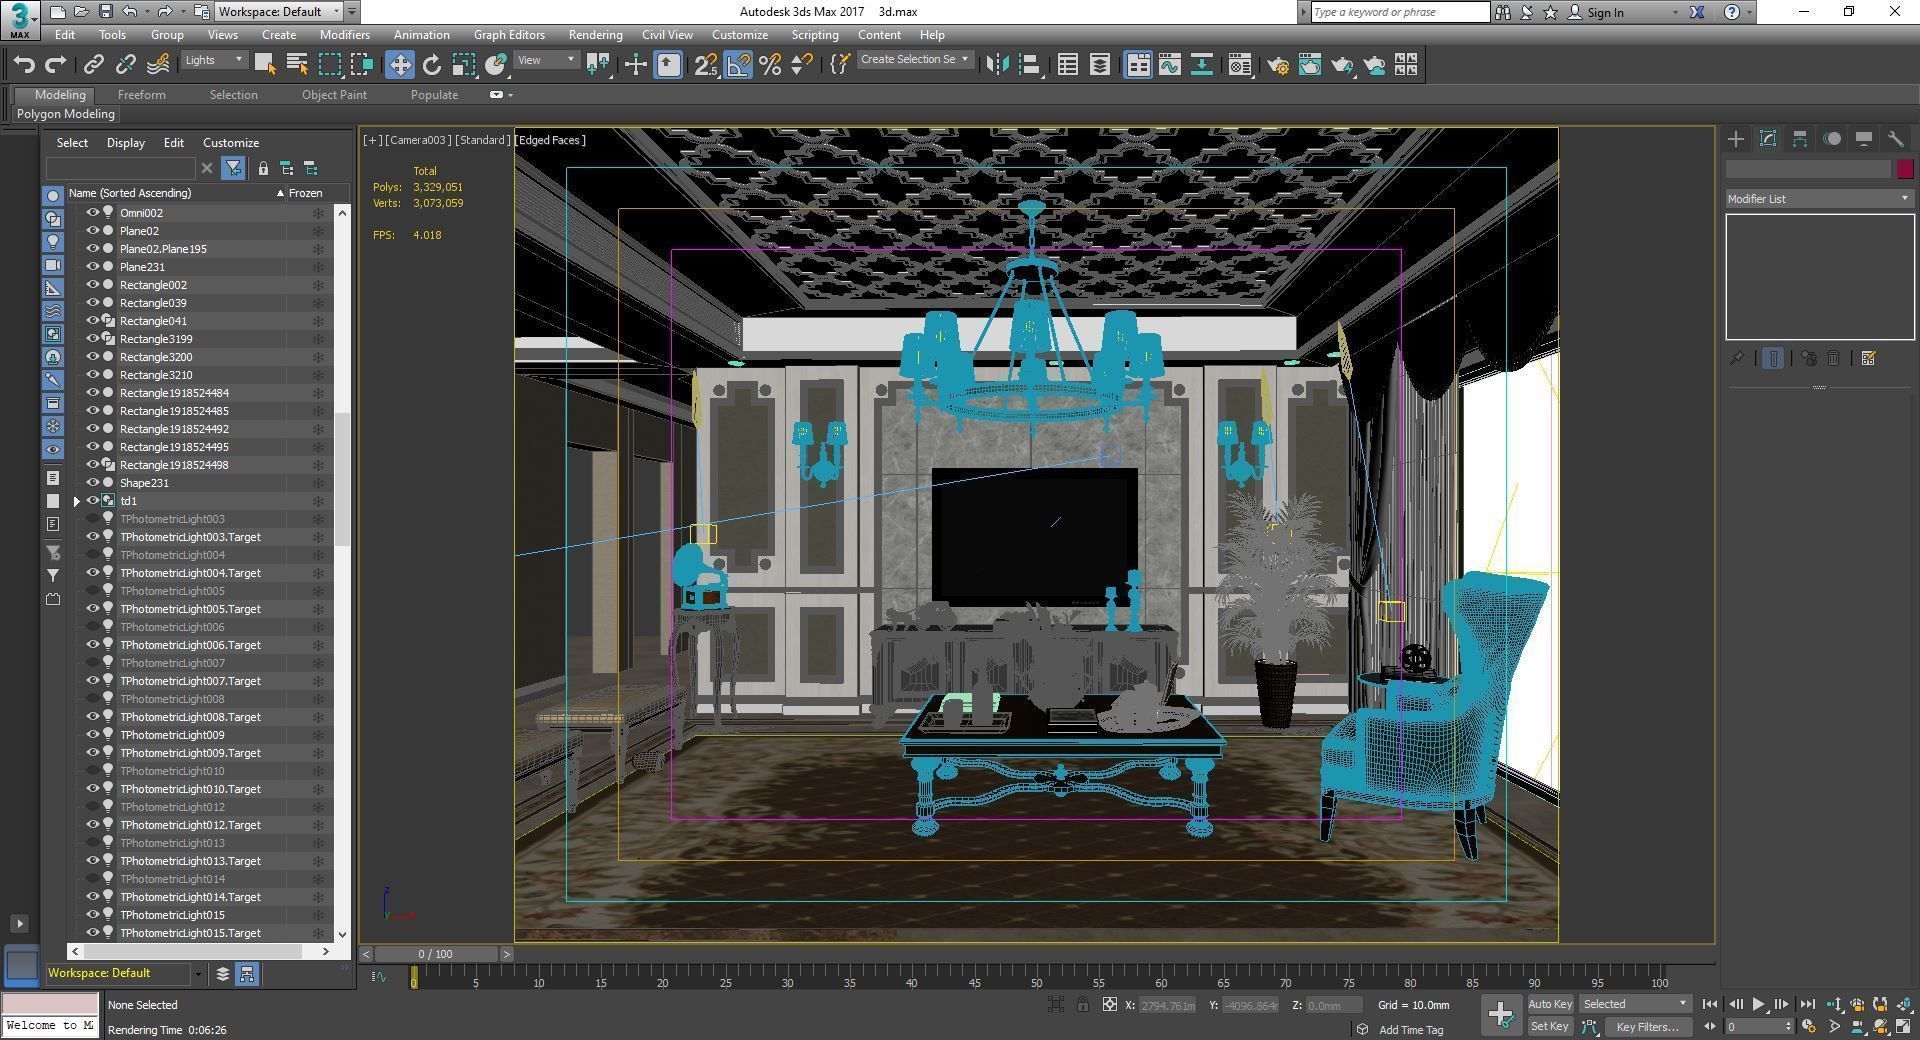Toggle frozen state of Rectangle039
Screen dimensions: 1920x1040
(318, 303)
